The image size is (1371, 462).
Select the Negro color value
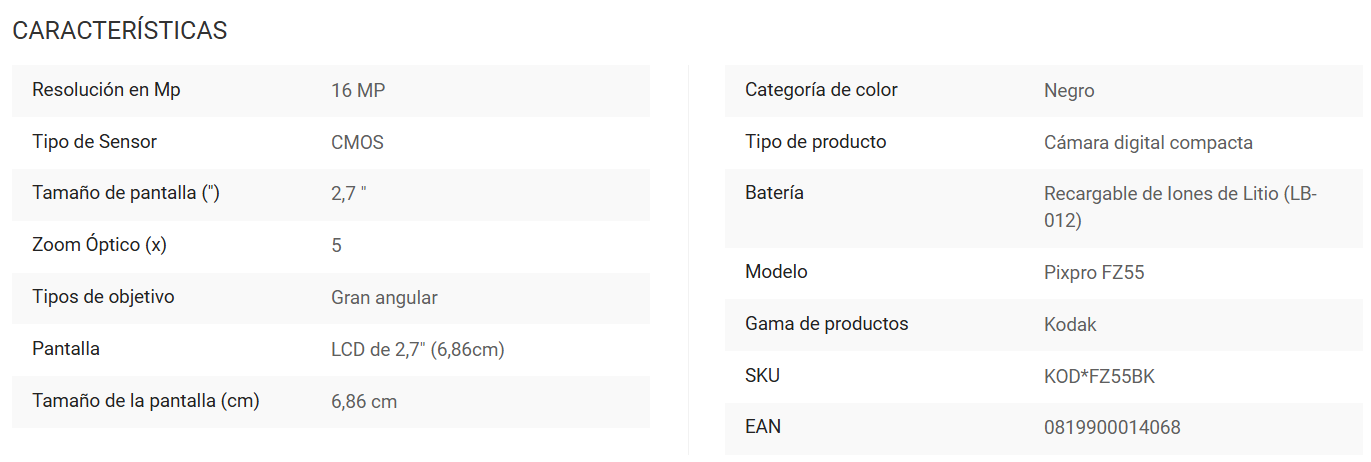[1069, 91]
